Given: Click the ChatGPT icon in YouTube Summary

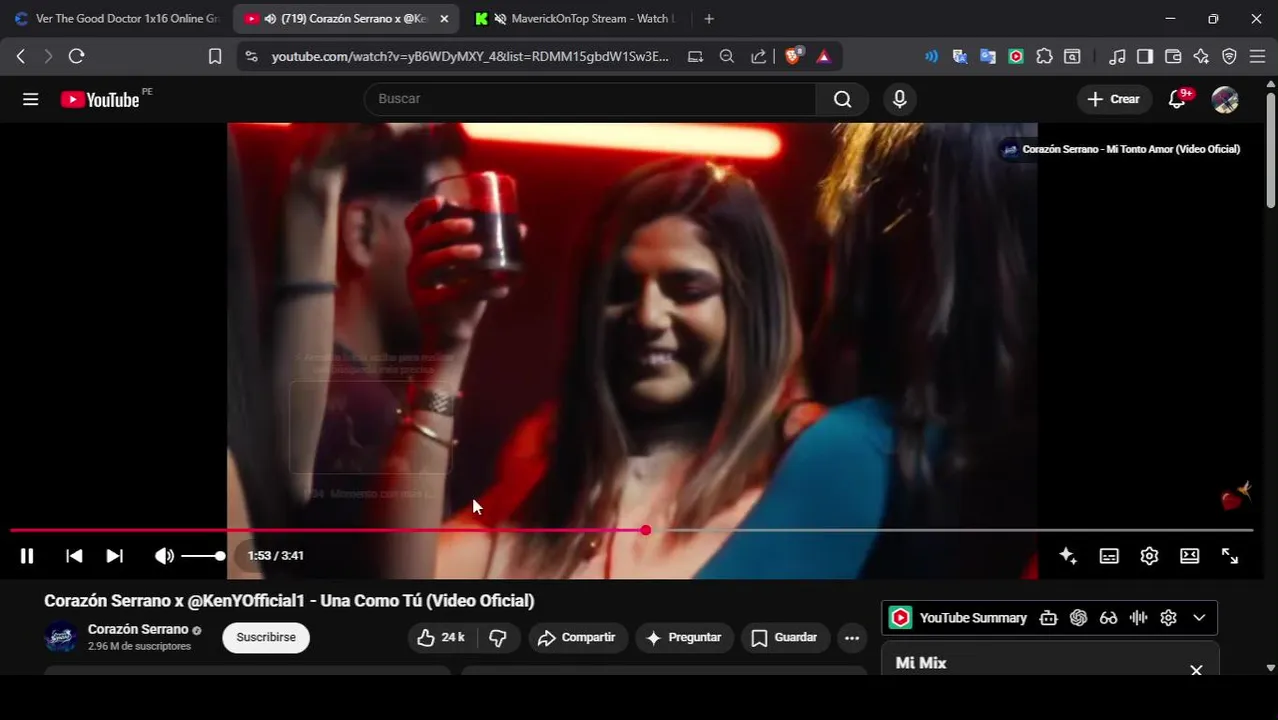Looking at the screenshot, I should [1078, 618].
